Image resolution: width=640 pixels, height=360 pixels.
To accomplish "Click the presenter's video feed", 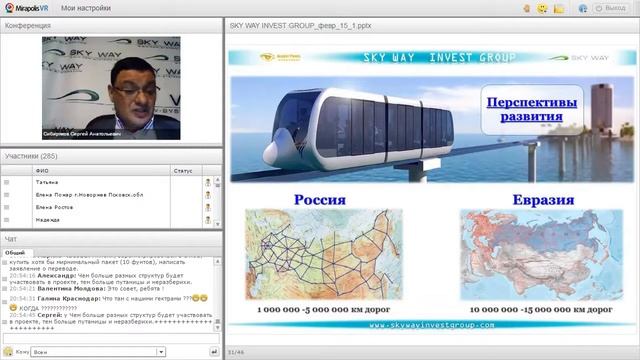I will click(x=111, y=88).
